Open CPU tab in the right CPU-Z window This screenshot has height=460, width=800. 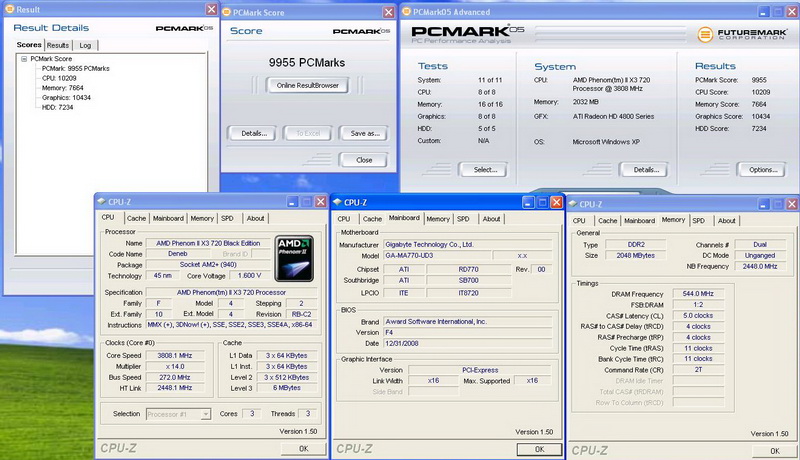click(579, 221)
